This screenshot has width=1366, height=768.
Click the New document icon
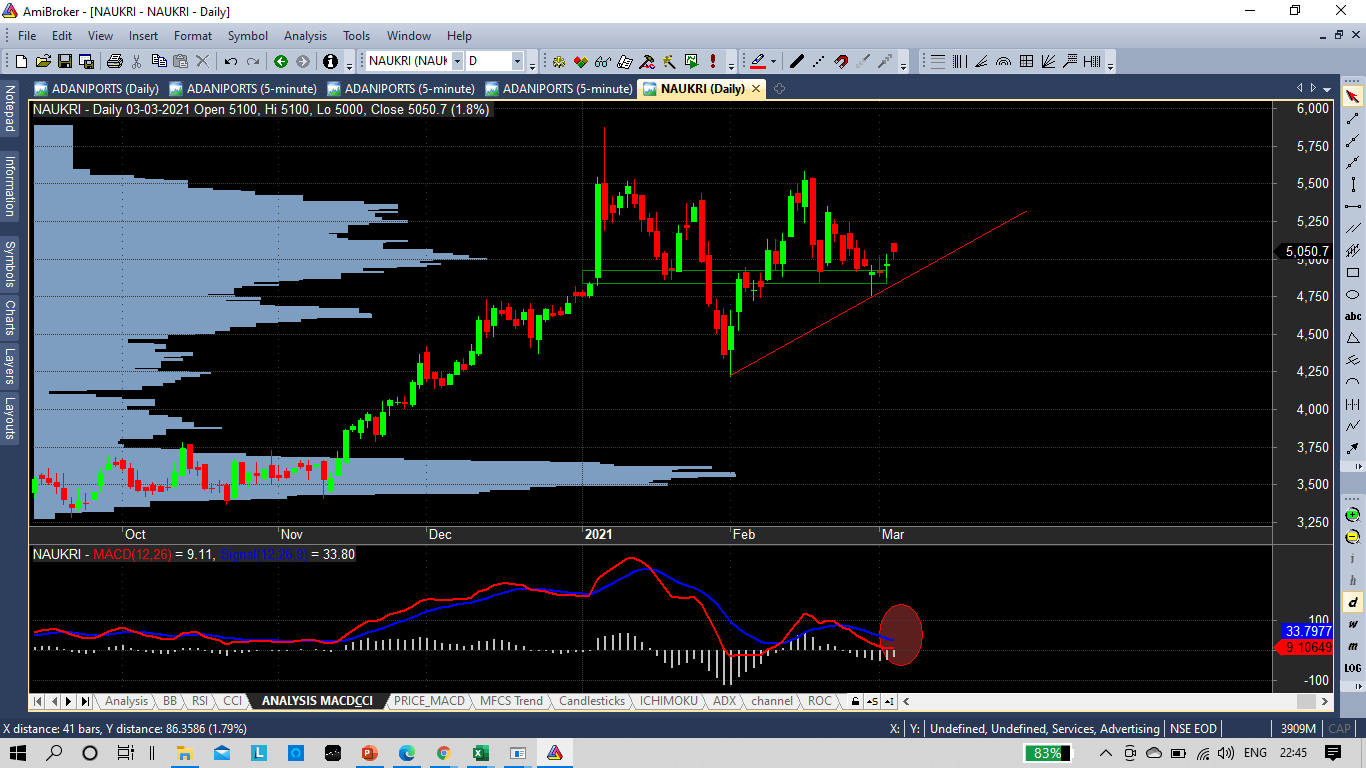click(21, 61)
